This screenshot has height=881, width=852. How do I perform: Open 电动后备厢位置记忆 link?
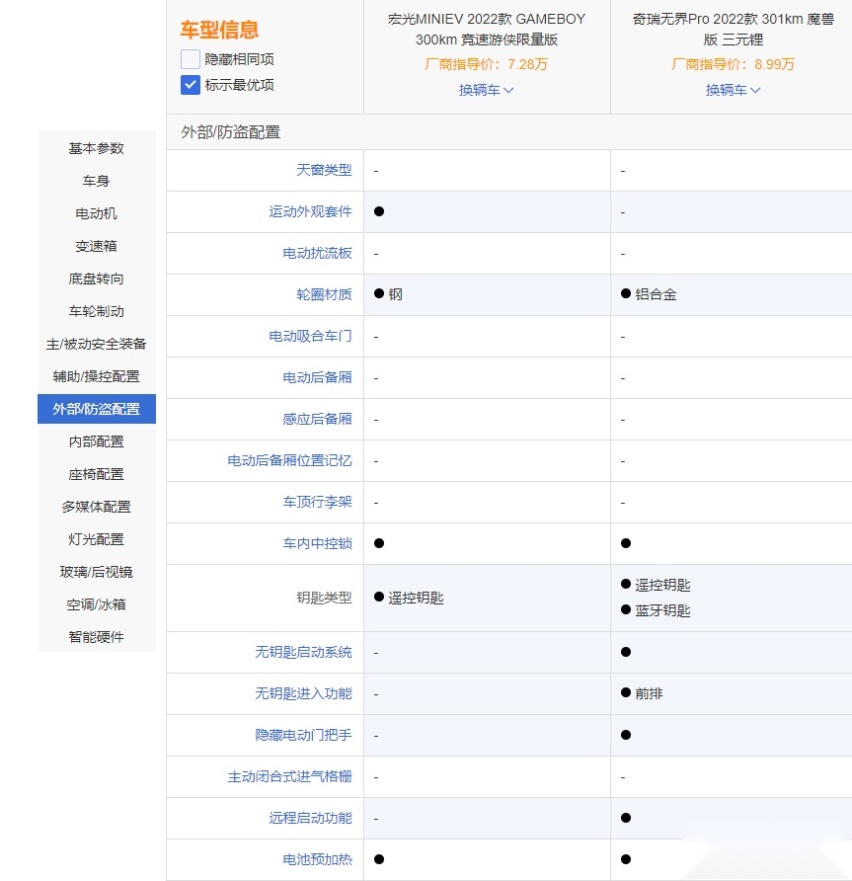click(x=289, y=461)
